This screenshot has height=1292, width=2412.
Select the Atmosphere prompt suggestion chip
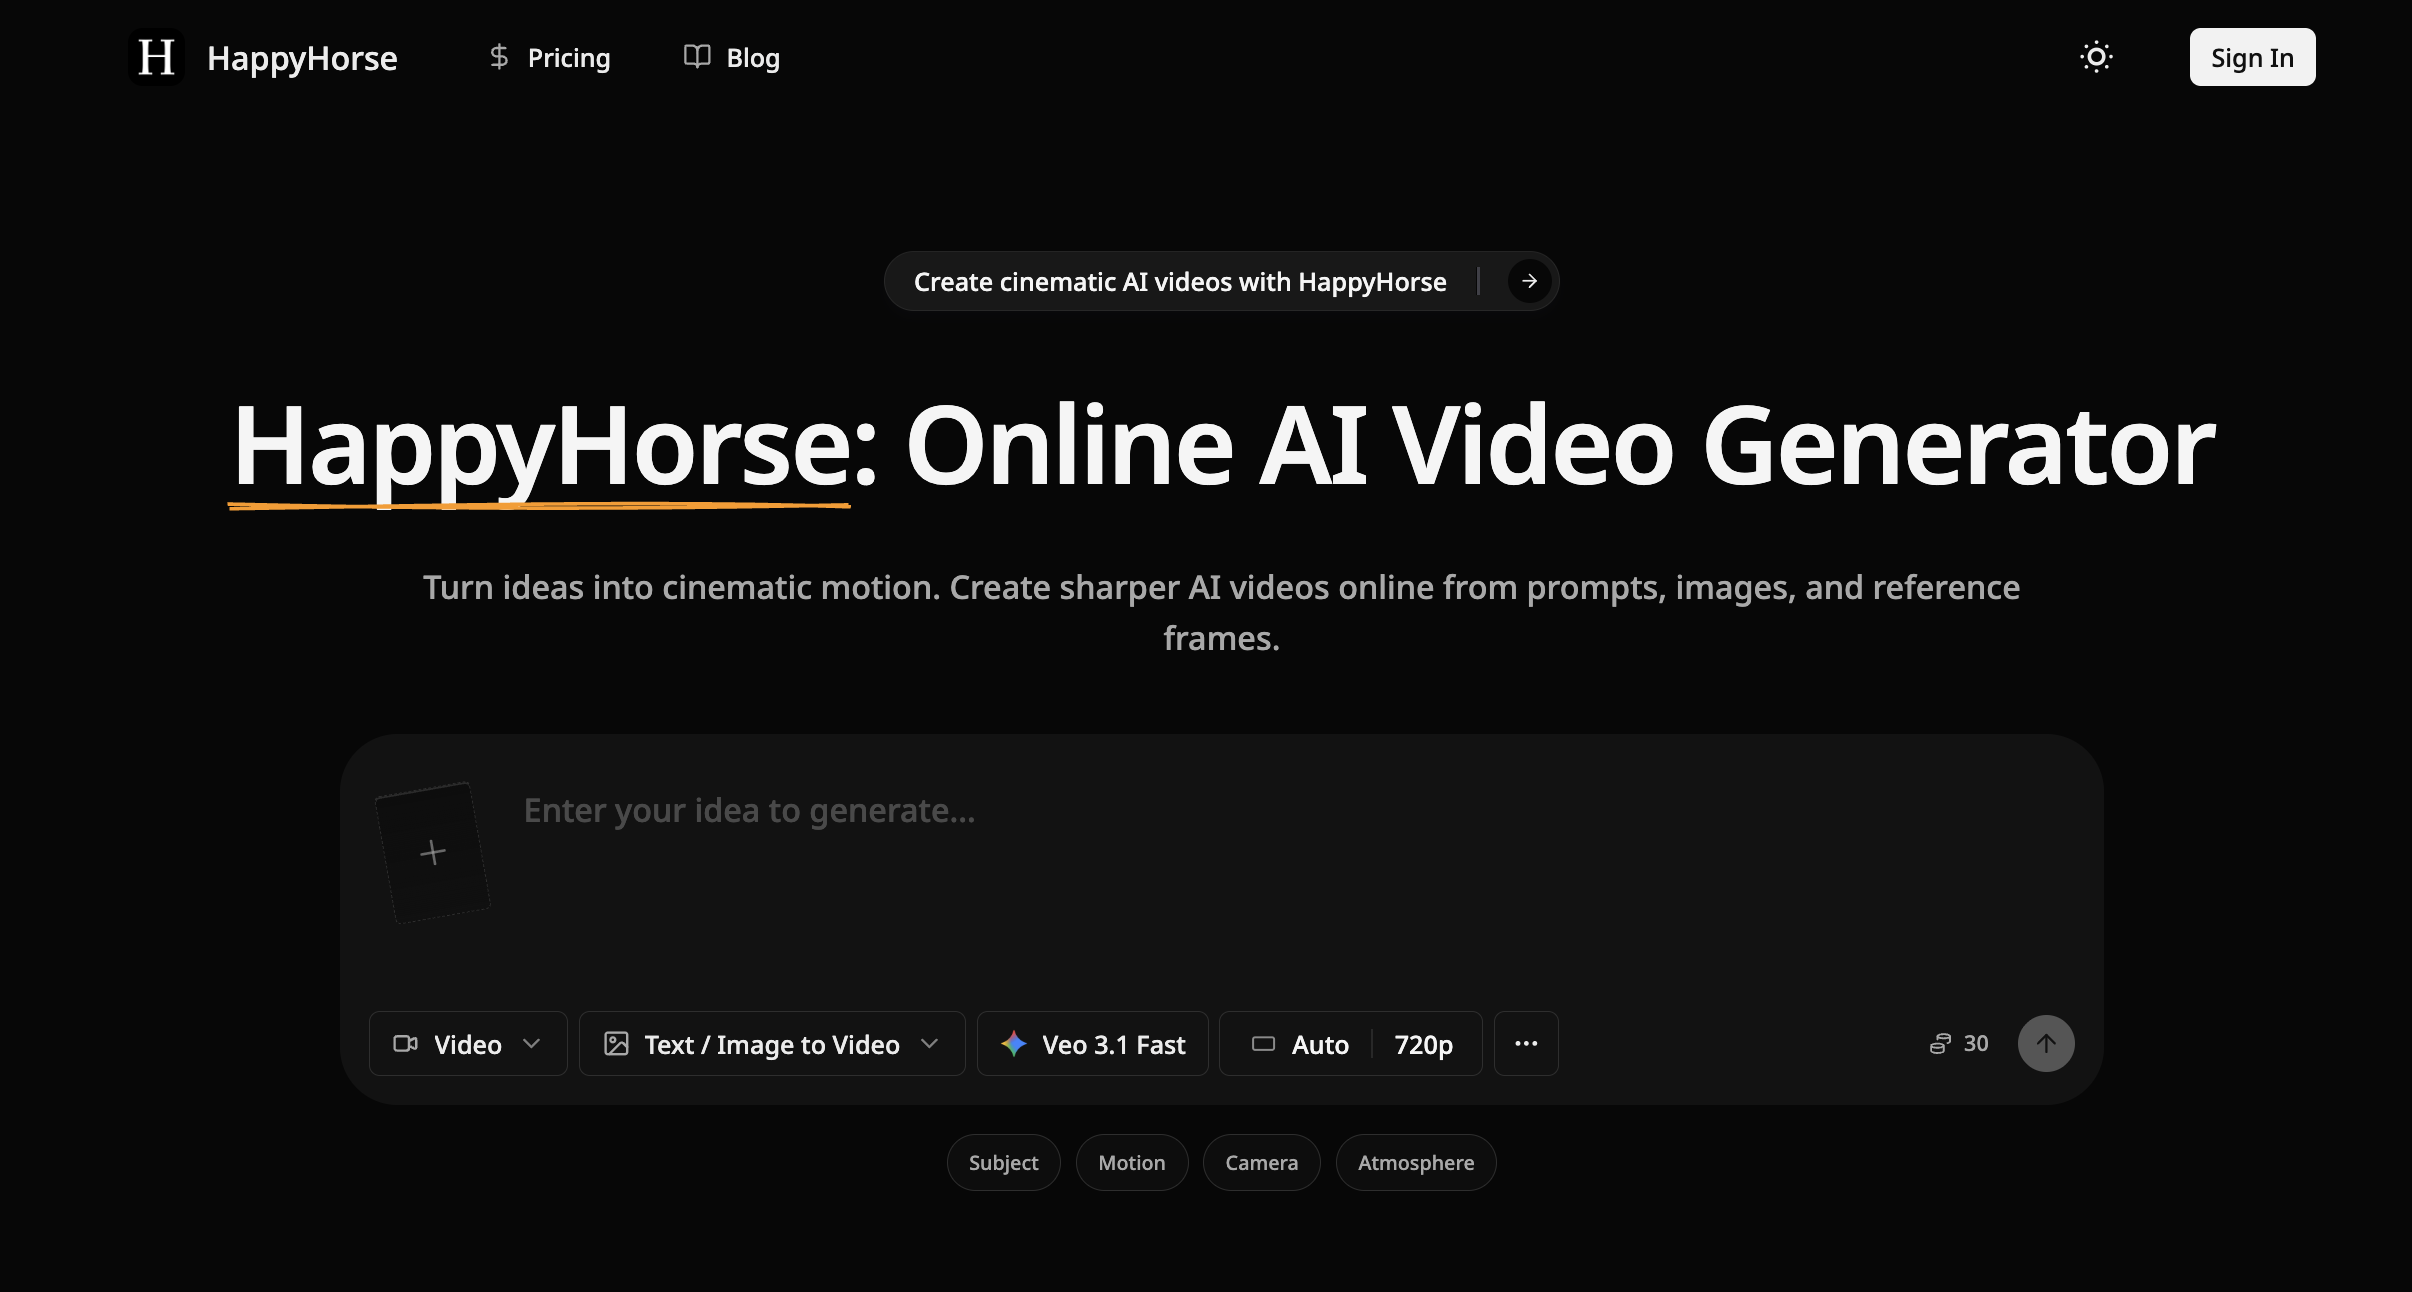1415,1162
